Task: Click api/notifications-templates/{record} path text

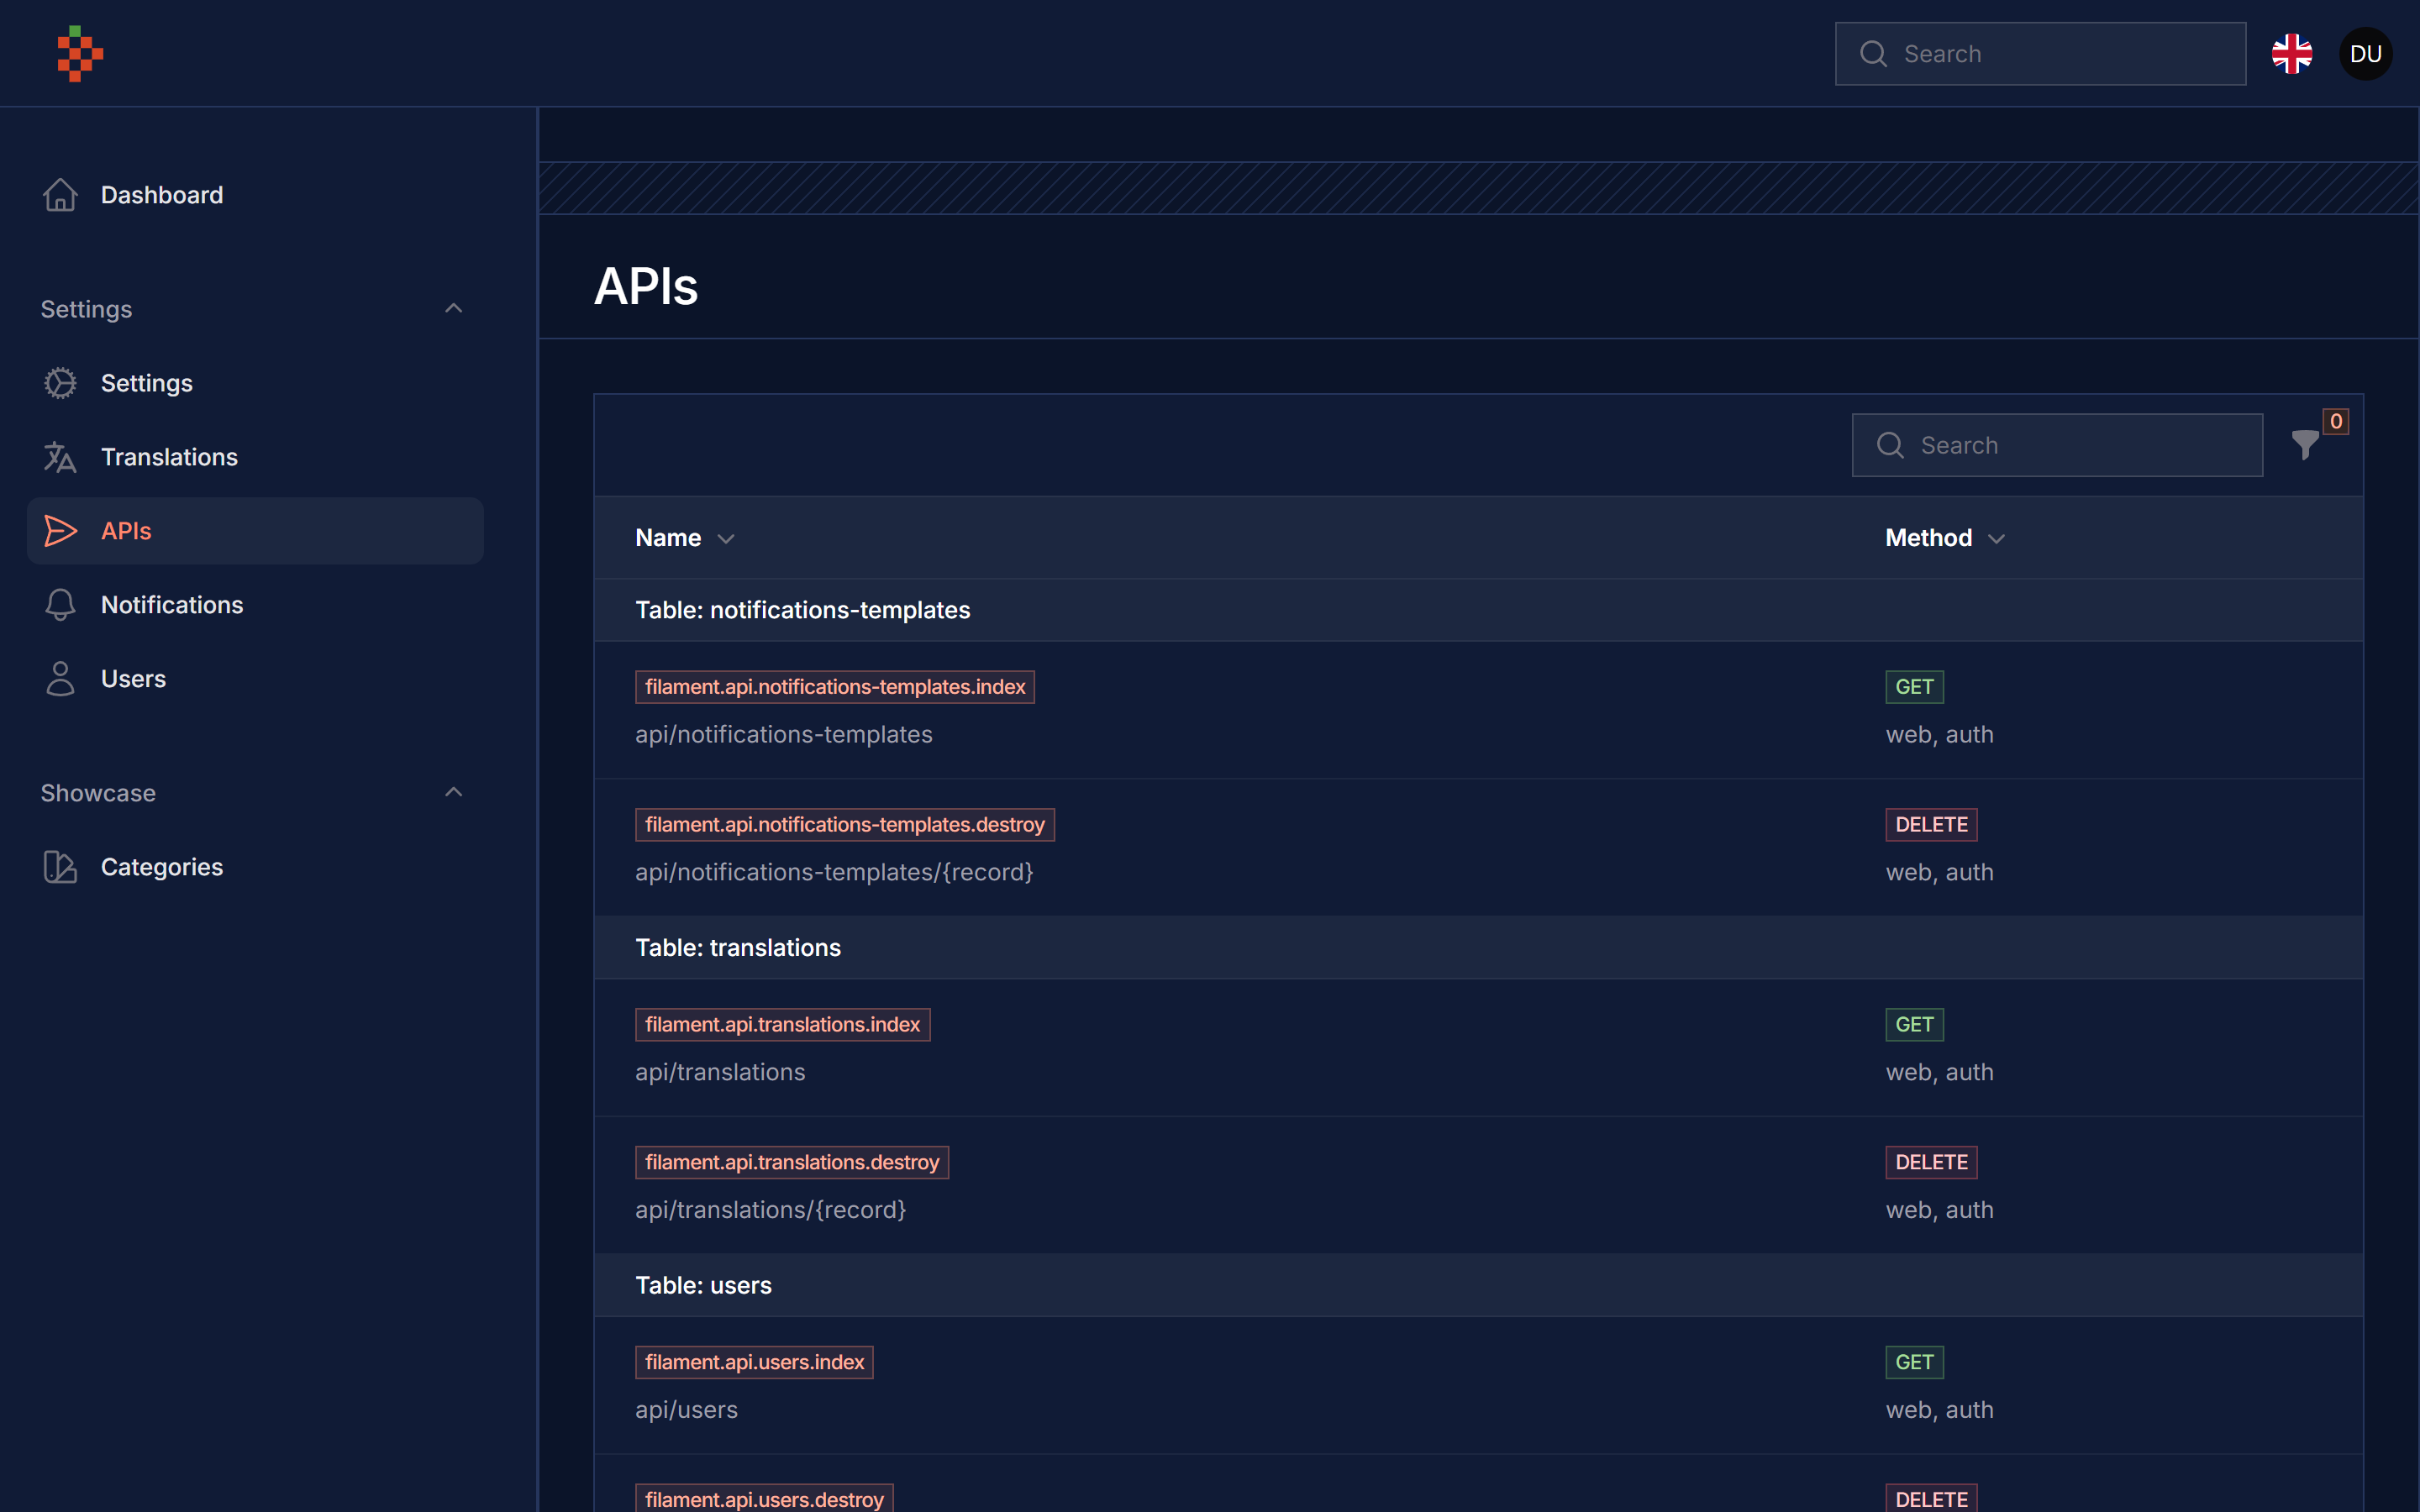Action: click(834, 873)
